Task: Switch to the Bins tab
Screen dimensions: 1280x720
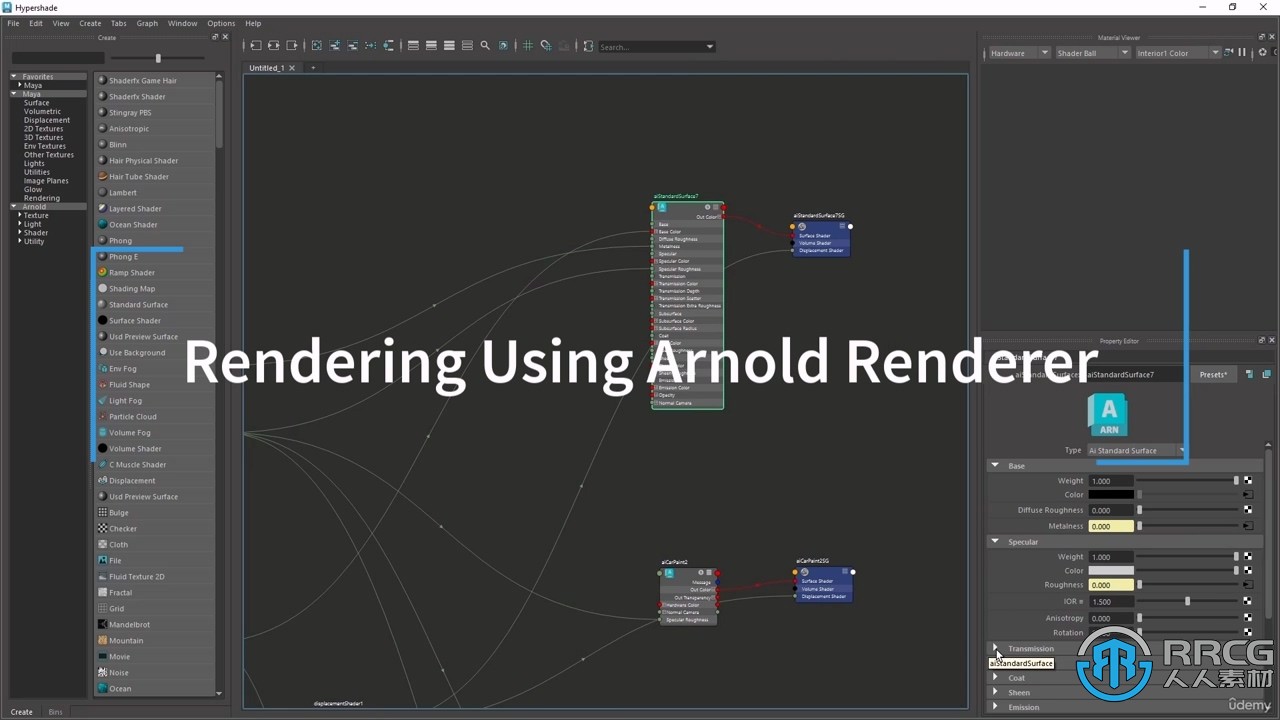Action: pyautogui.click(x=55, y=712)
